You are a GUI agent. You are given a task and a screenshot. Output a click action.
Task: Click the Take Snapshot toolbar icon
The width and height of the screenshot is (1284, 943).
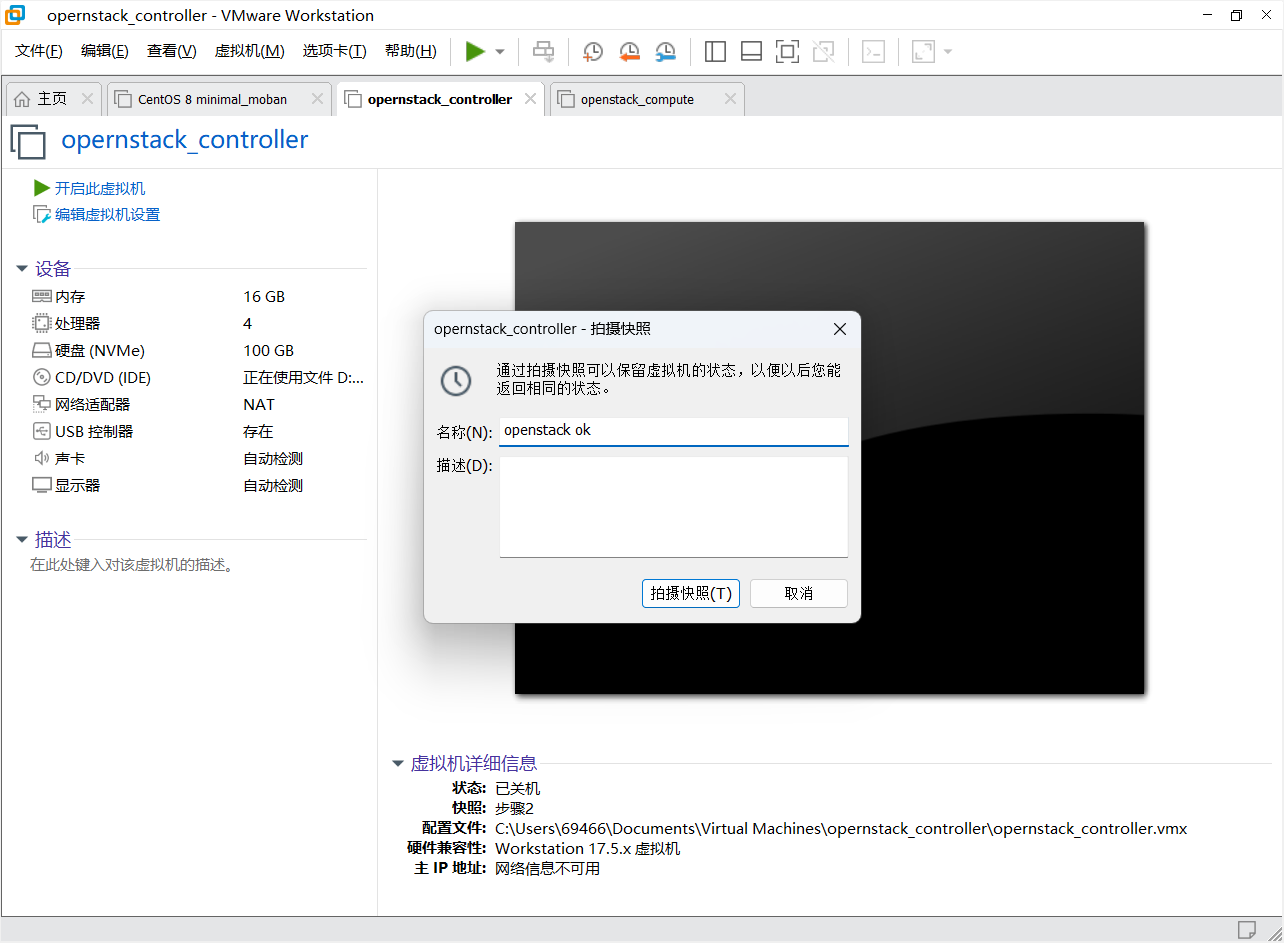click(593, 51)
